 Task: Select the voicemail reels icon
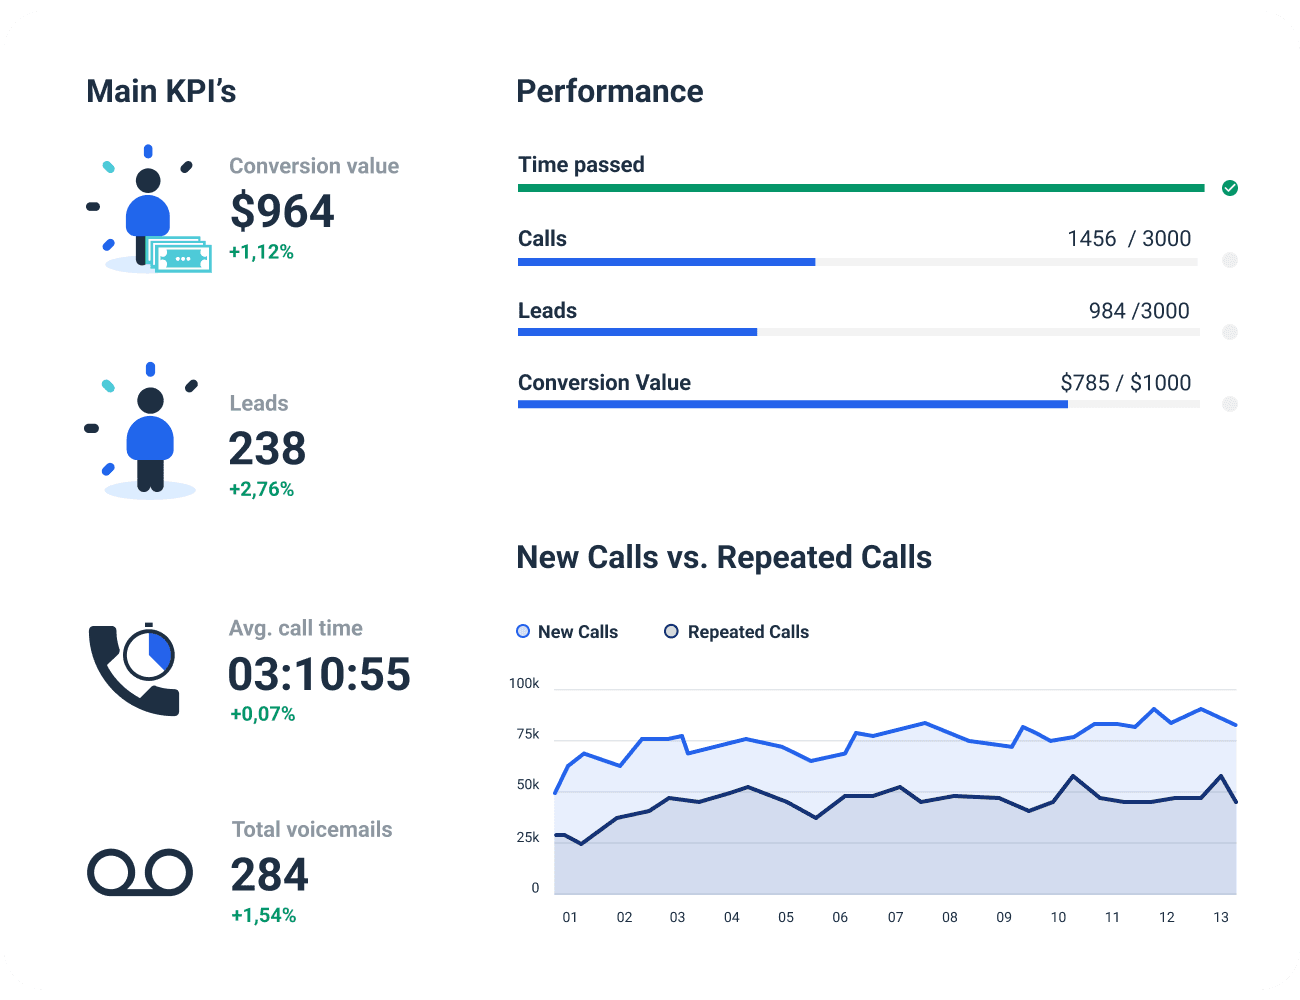tap(140, 871)
